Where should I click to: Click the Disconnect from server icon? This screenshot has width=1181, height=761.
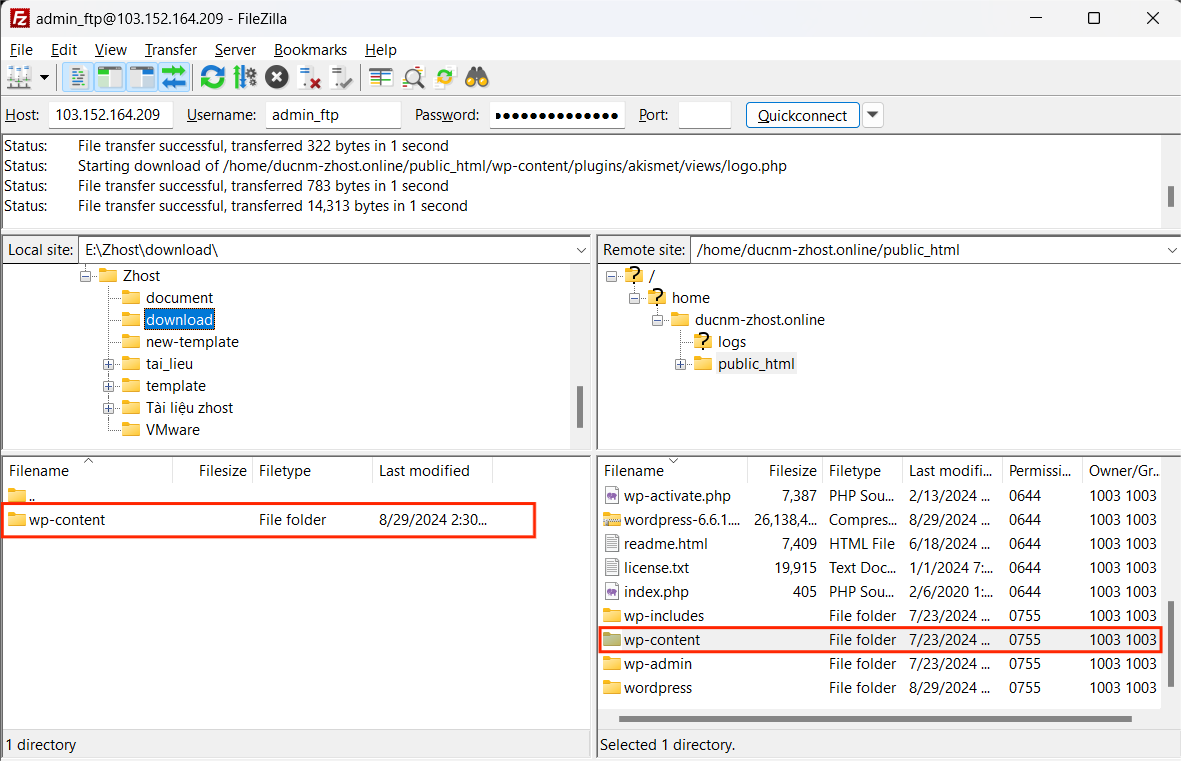pos(310,77)
